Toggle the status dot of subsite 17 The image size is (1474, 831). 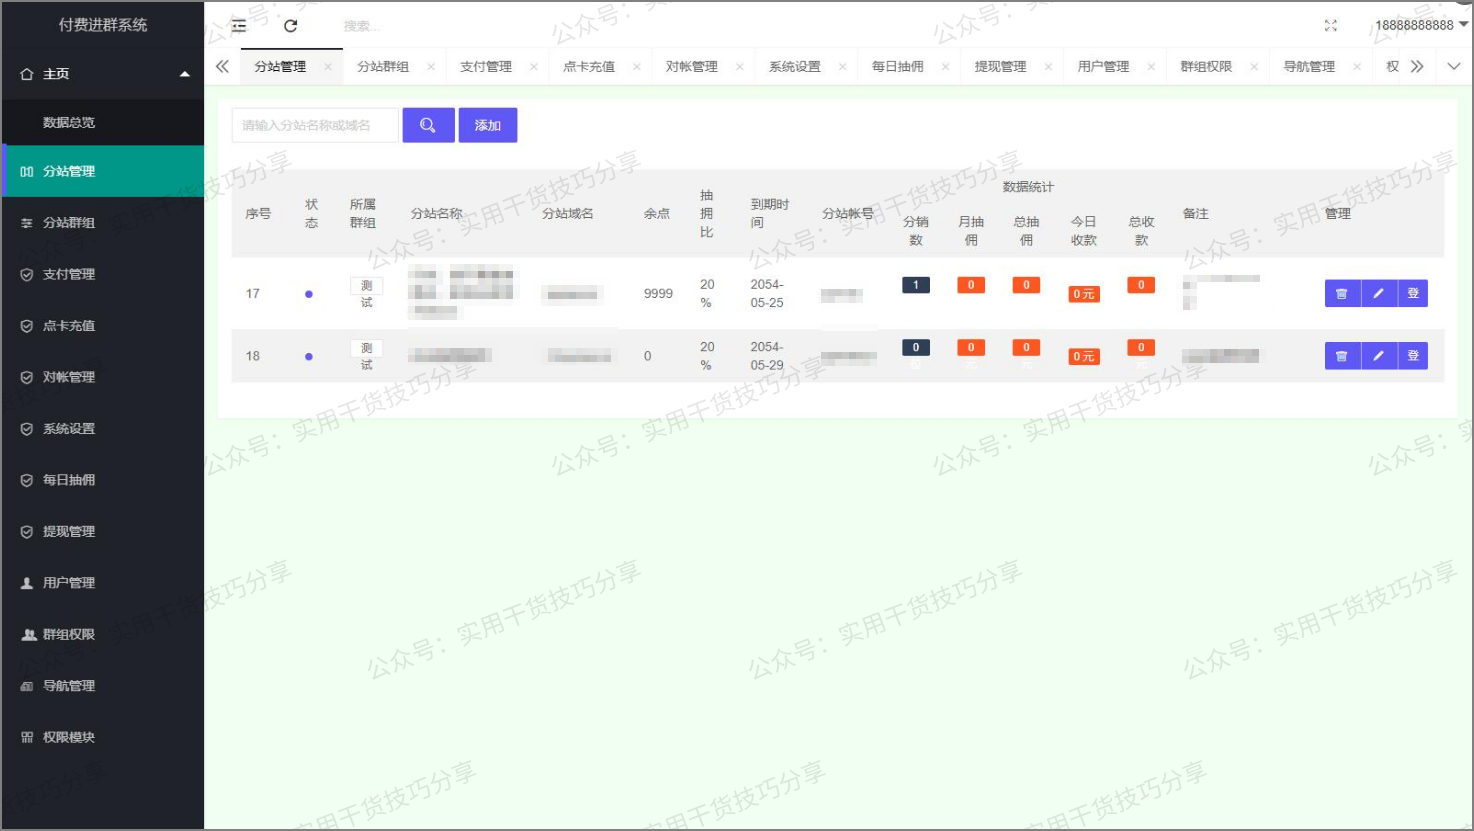[311, 294]
